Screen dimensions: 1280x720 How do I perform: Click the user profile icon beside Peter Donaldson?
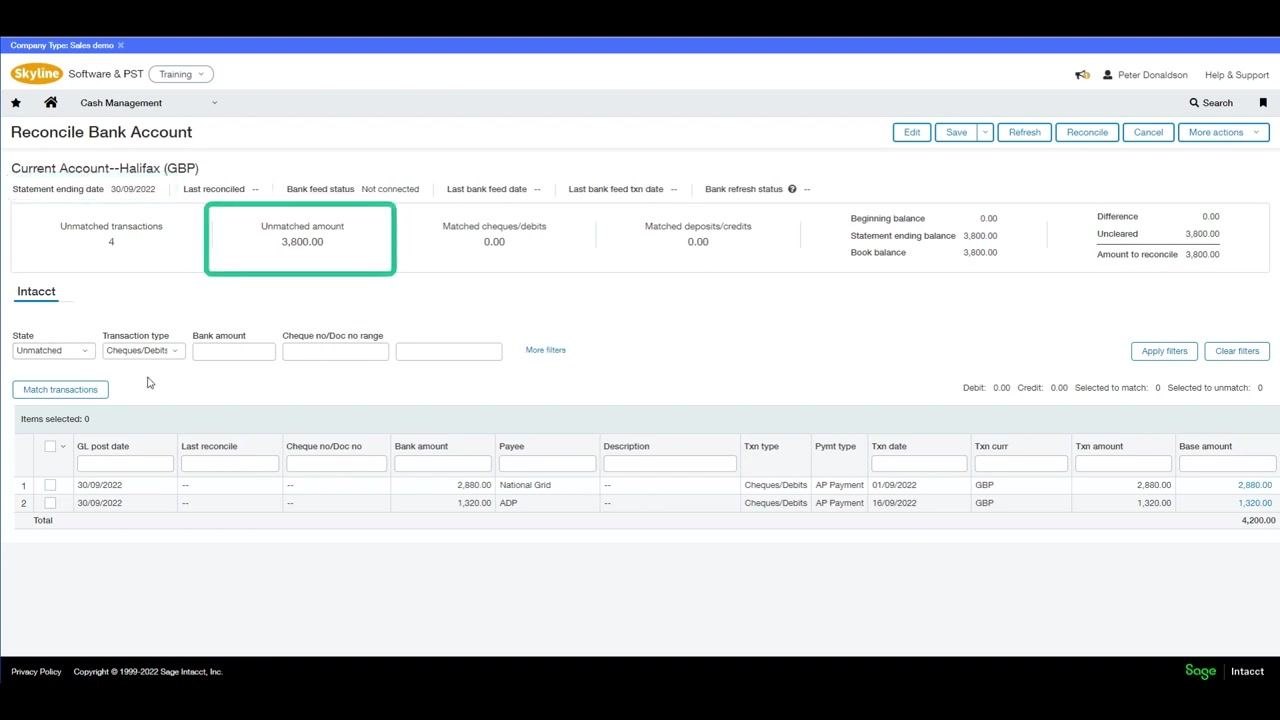click(x=1107, y=75)
